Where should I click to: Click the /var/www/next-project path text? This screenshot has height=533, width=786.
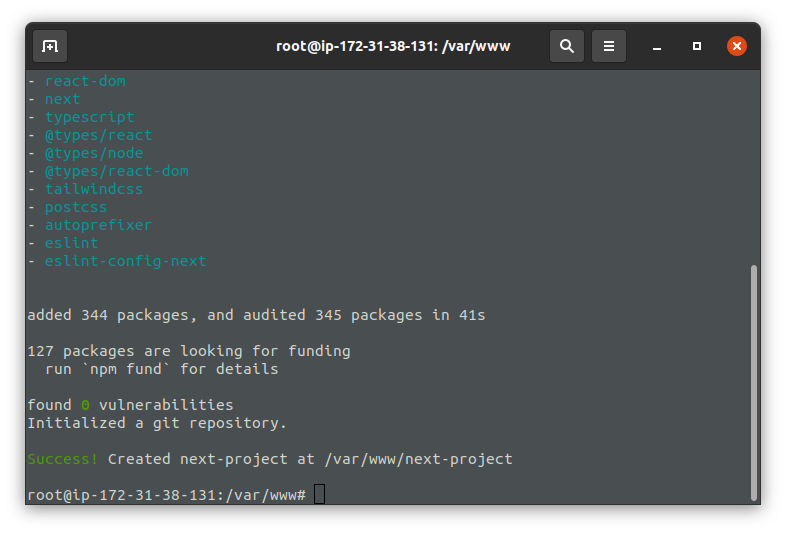[419, 459]
